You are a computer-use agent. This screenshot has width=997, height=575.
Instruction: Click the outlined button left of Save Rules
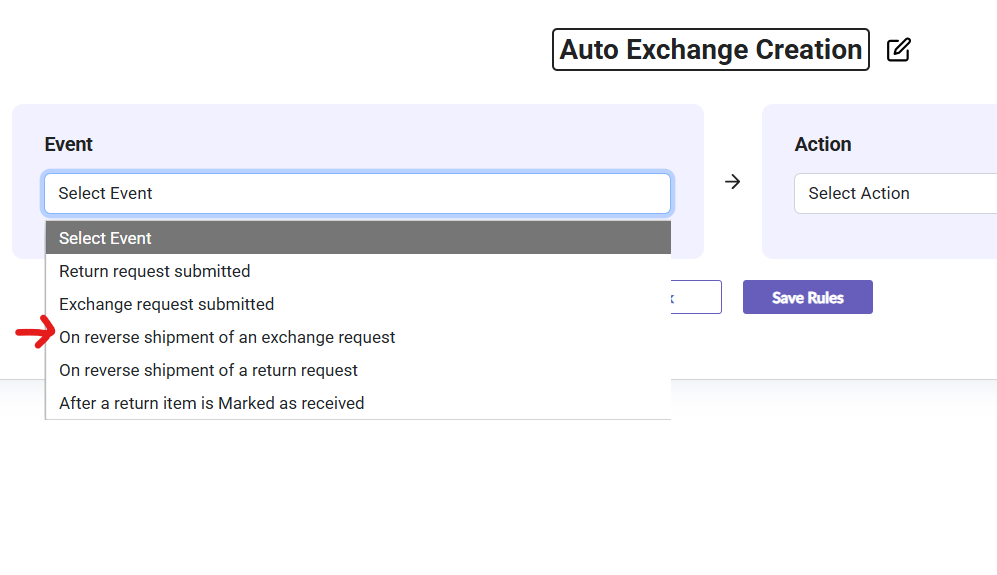click(698, 297)
